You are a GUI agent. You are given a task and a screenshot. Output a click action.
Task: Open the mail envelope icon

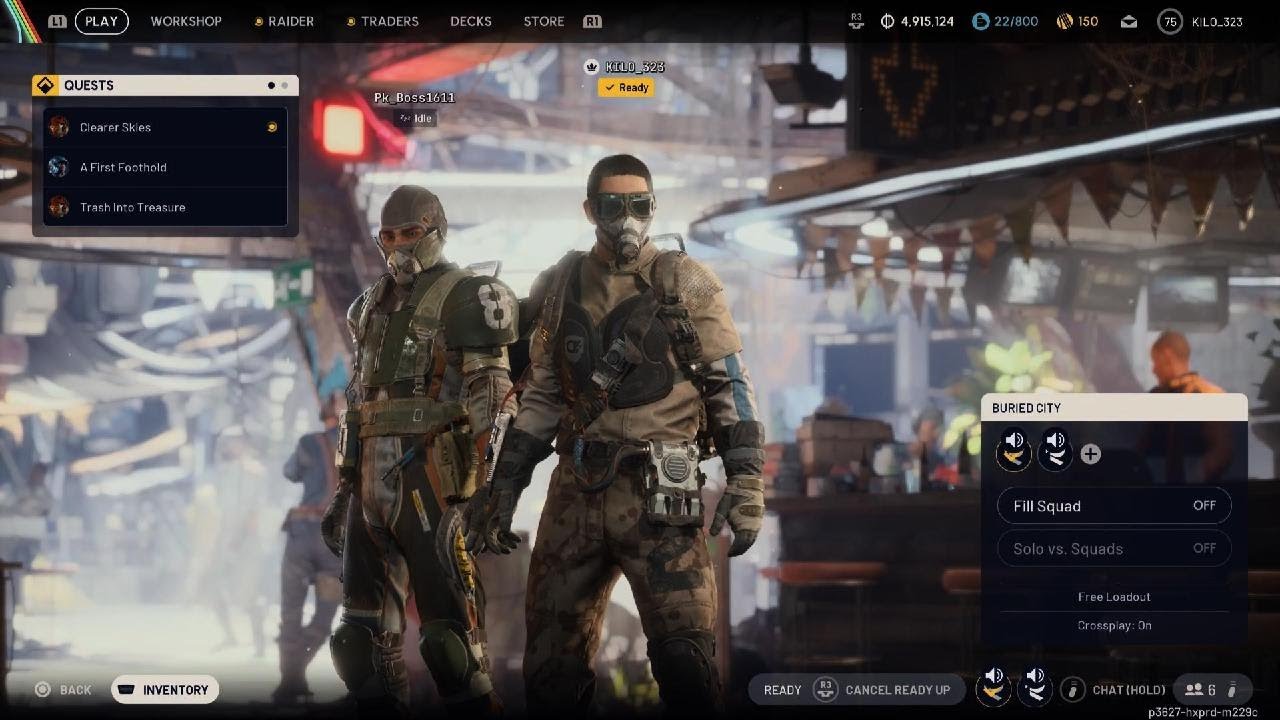coord(1129,21)
